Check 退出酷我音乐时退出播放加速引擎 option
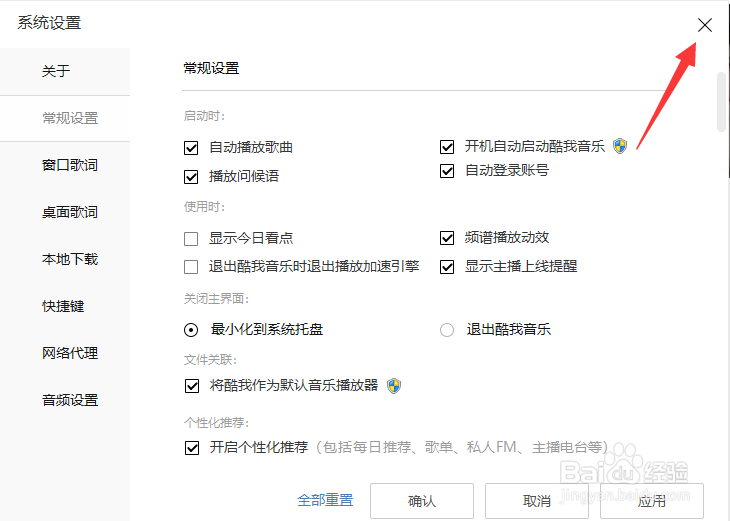Viewport: 730px width, 521px height. (191, 267)
